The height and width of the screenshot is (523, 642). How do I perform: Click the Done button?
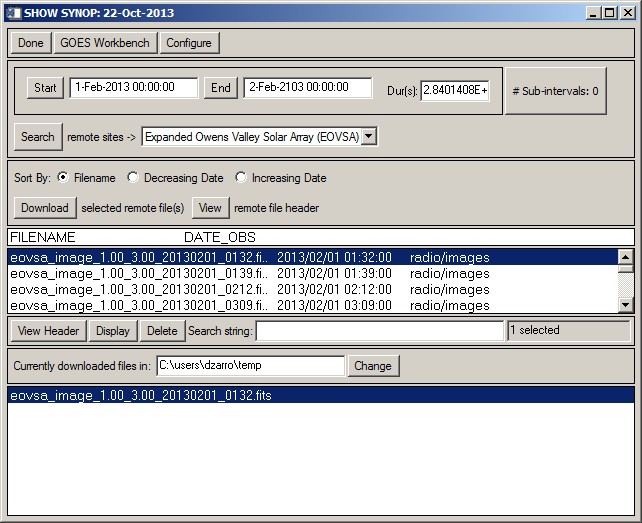(31, 43)
